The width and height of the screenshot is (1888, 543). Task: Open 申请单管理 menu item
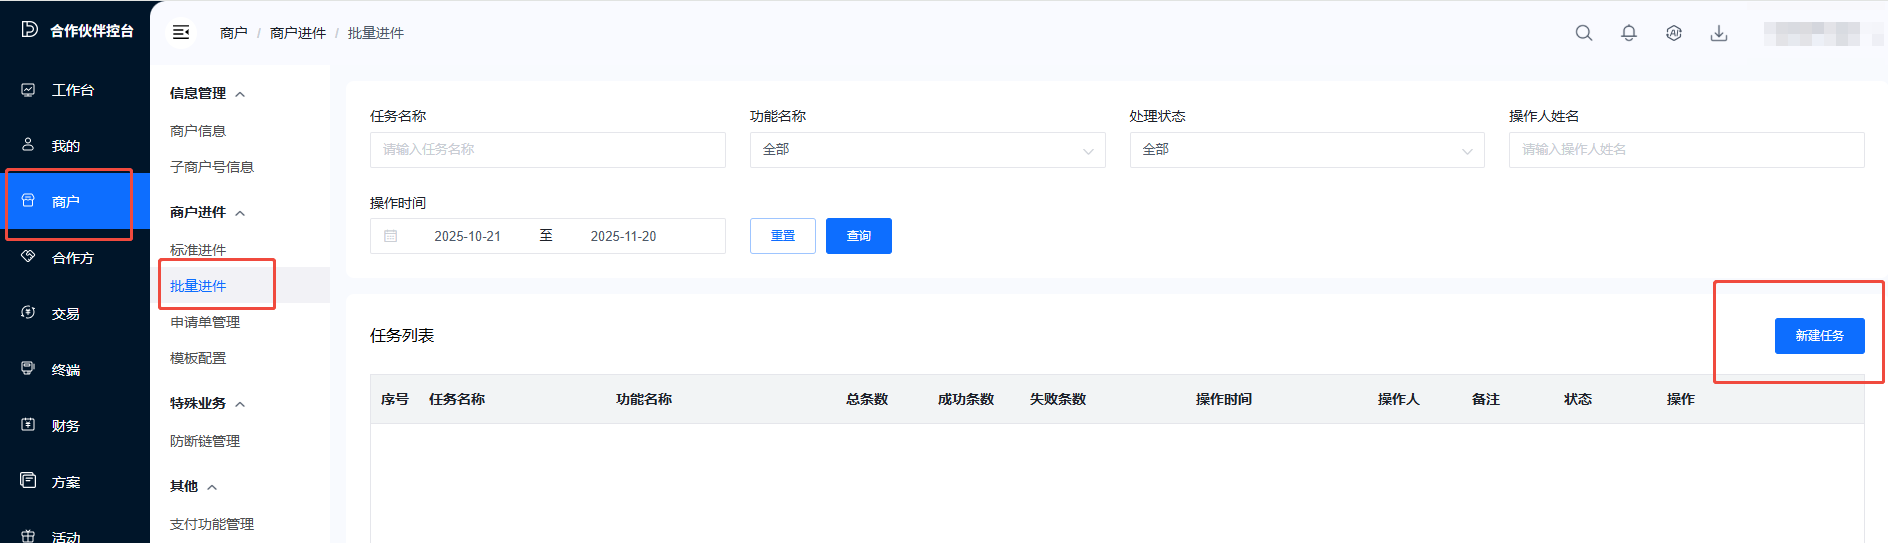point(205,322)
